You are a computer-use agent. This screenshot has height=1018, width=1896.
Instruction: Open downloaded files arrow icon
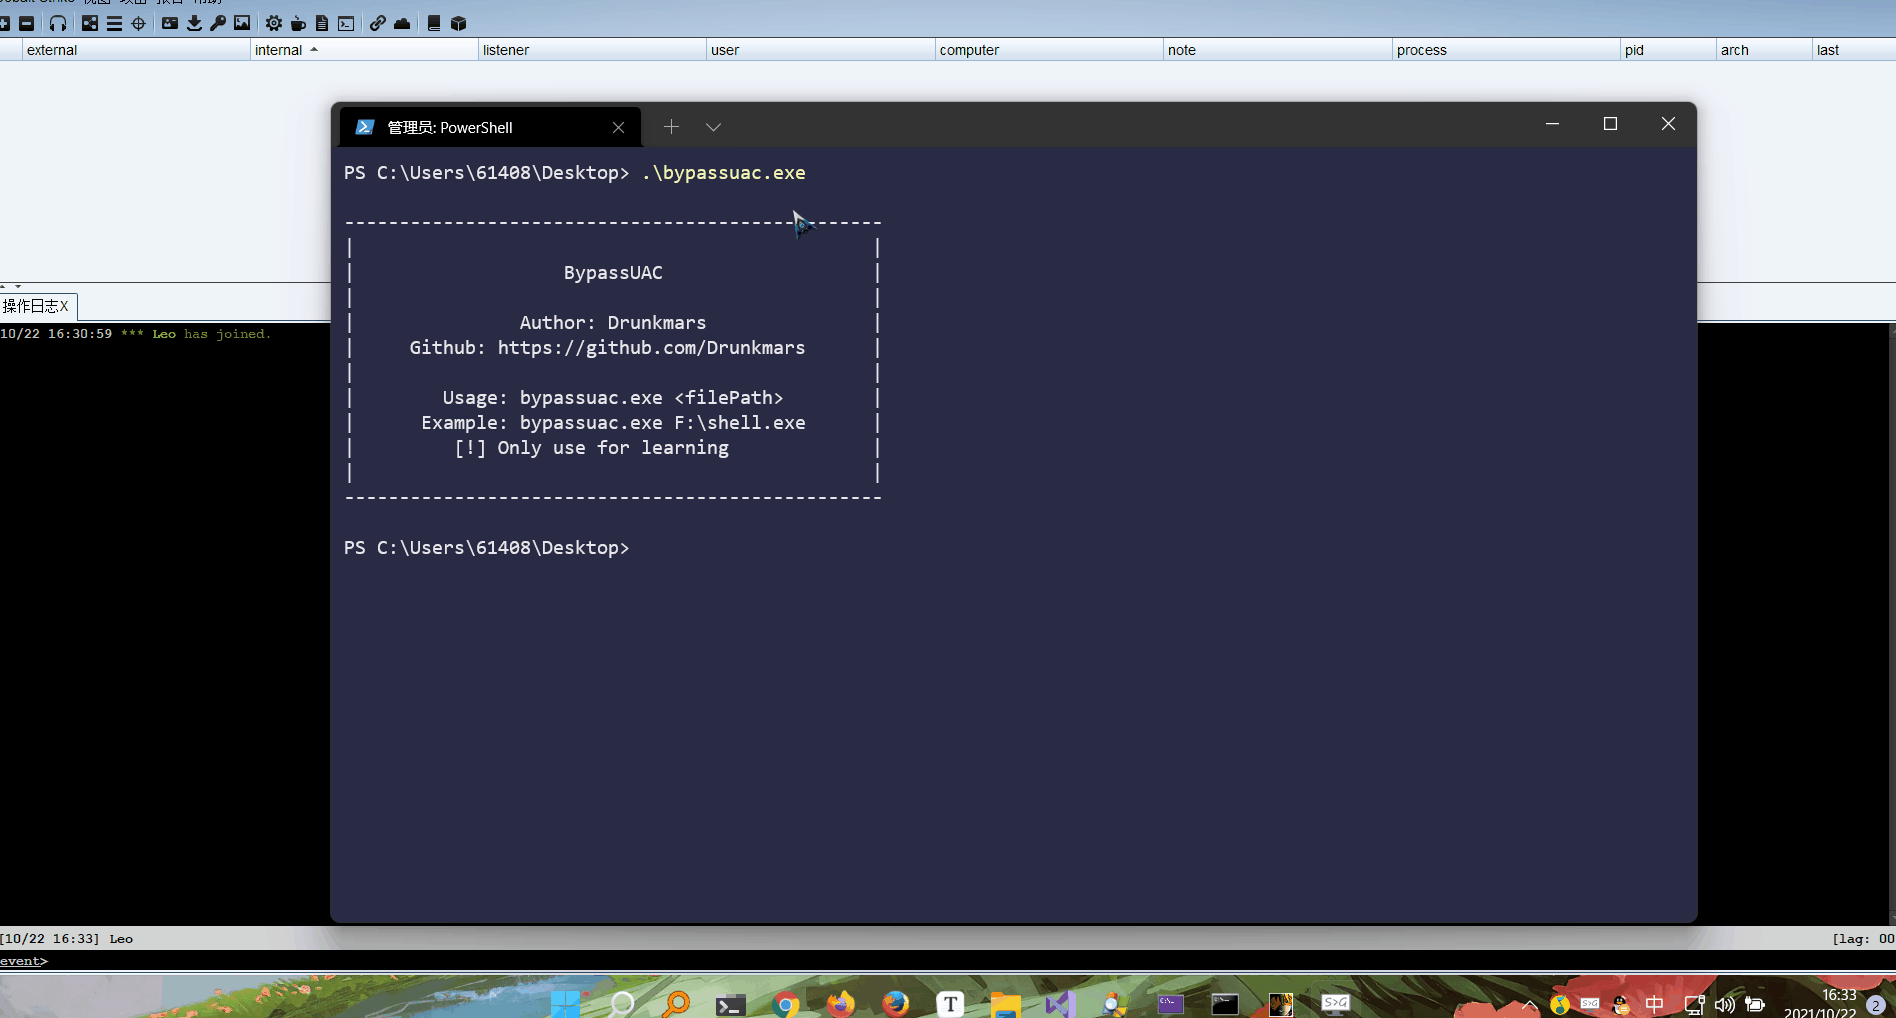(x=194, y=23)
